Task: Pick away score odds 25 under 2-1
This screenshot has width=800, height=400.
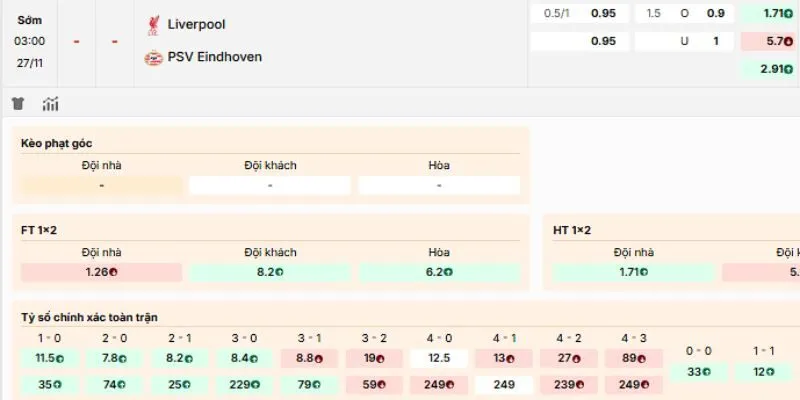Action: point(180,385)
